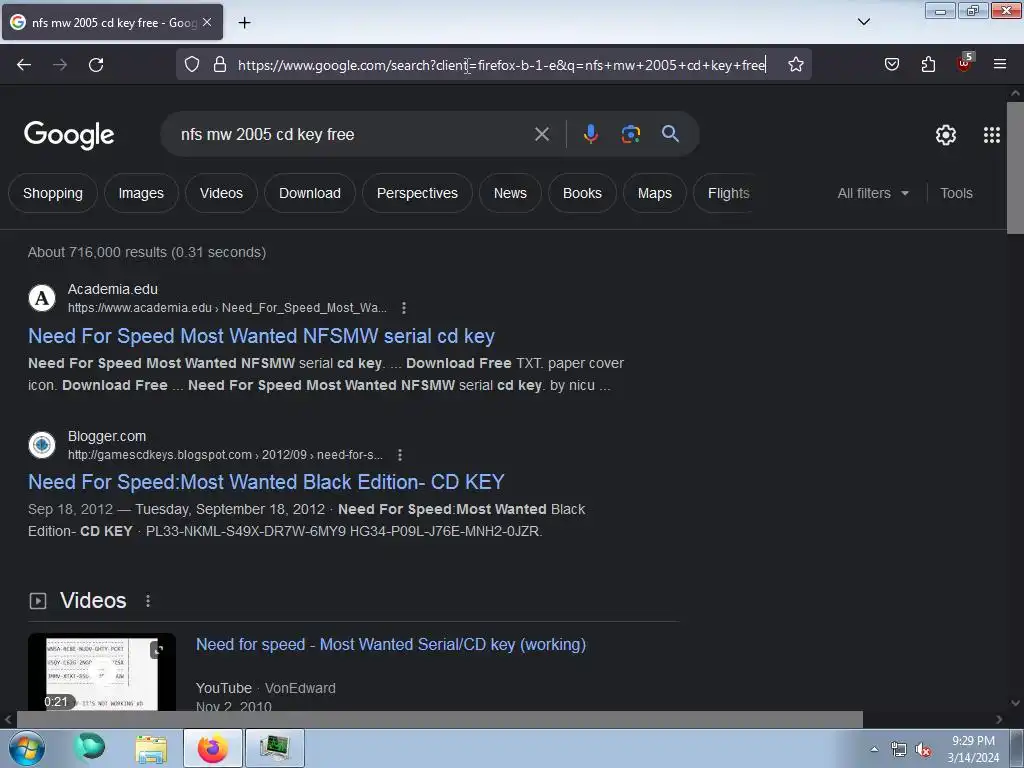Close the nfs mw 2005 tab
Screen dimensions: 1024x768
[x=207, y=22]
